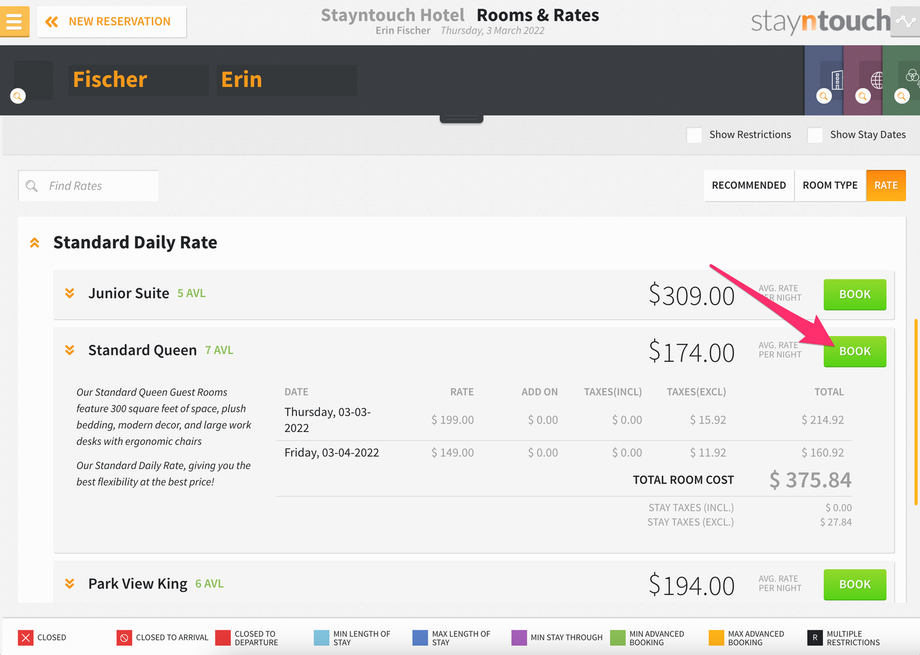The image size is (920, 655).
Task: Click the $ 27.84 stay taxes excluded value
Action: (836, 522)
